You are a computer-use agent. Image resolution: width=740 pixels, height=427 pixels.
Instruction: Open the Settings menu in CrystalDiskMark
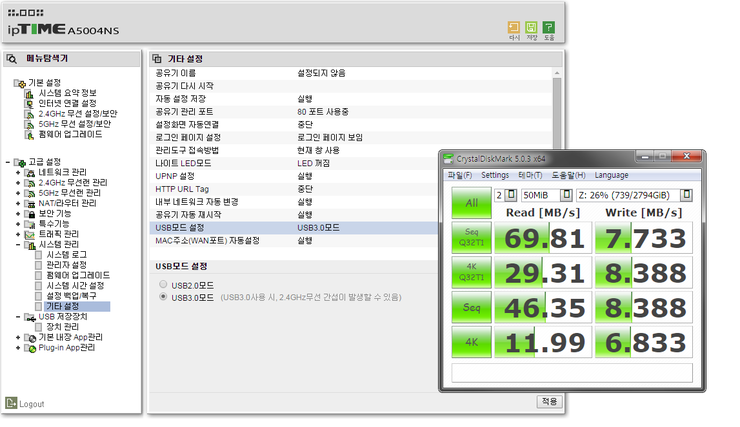495,175
